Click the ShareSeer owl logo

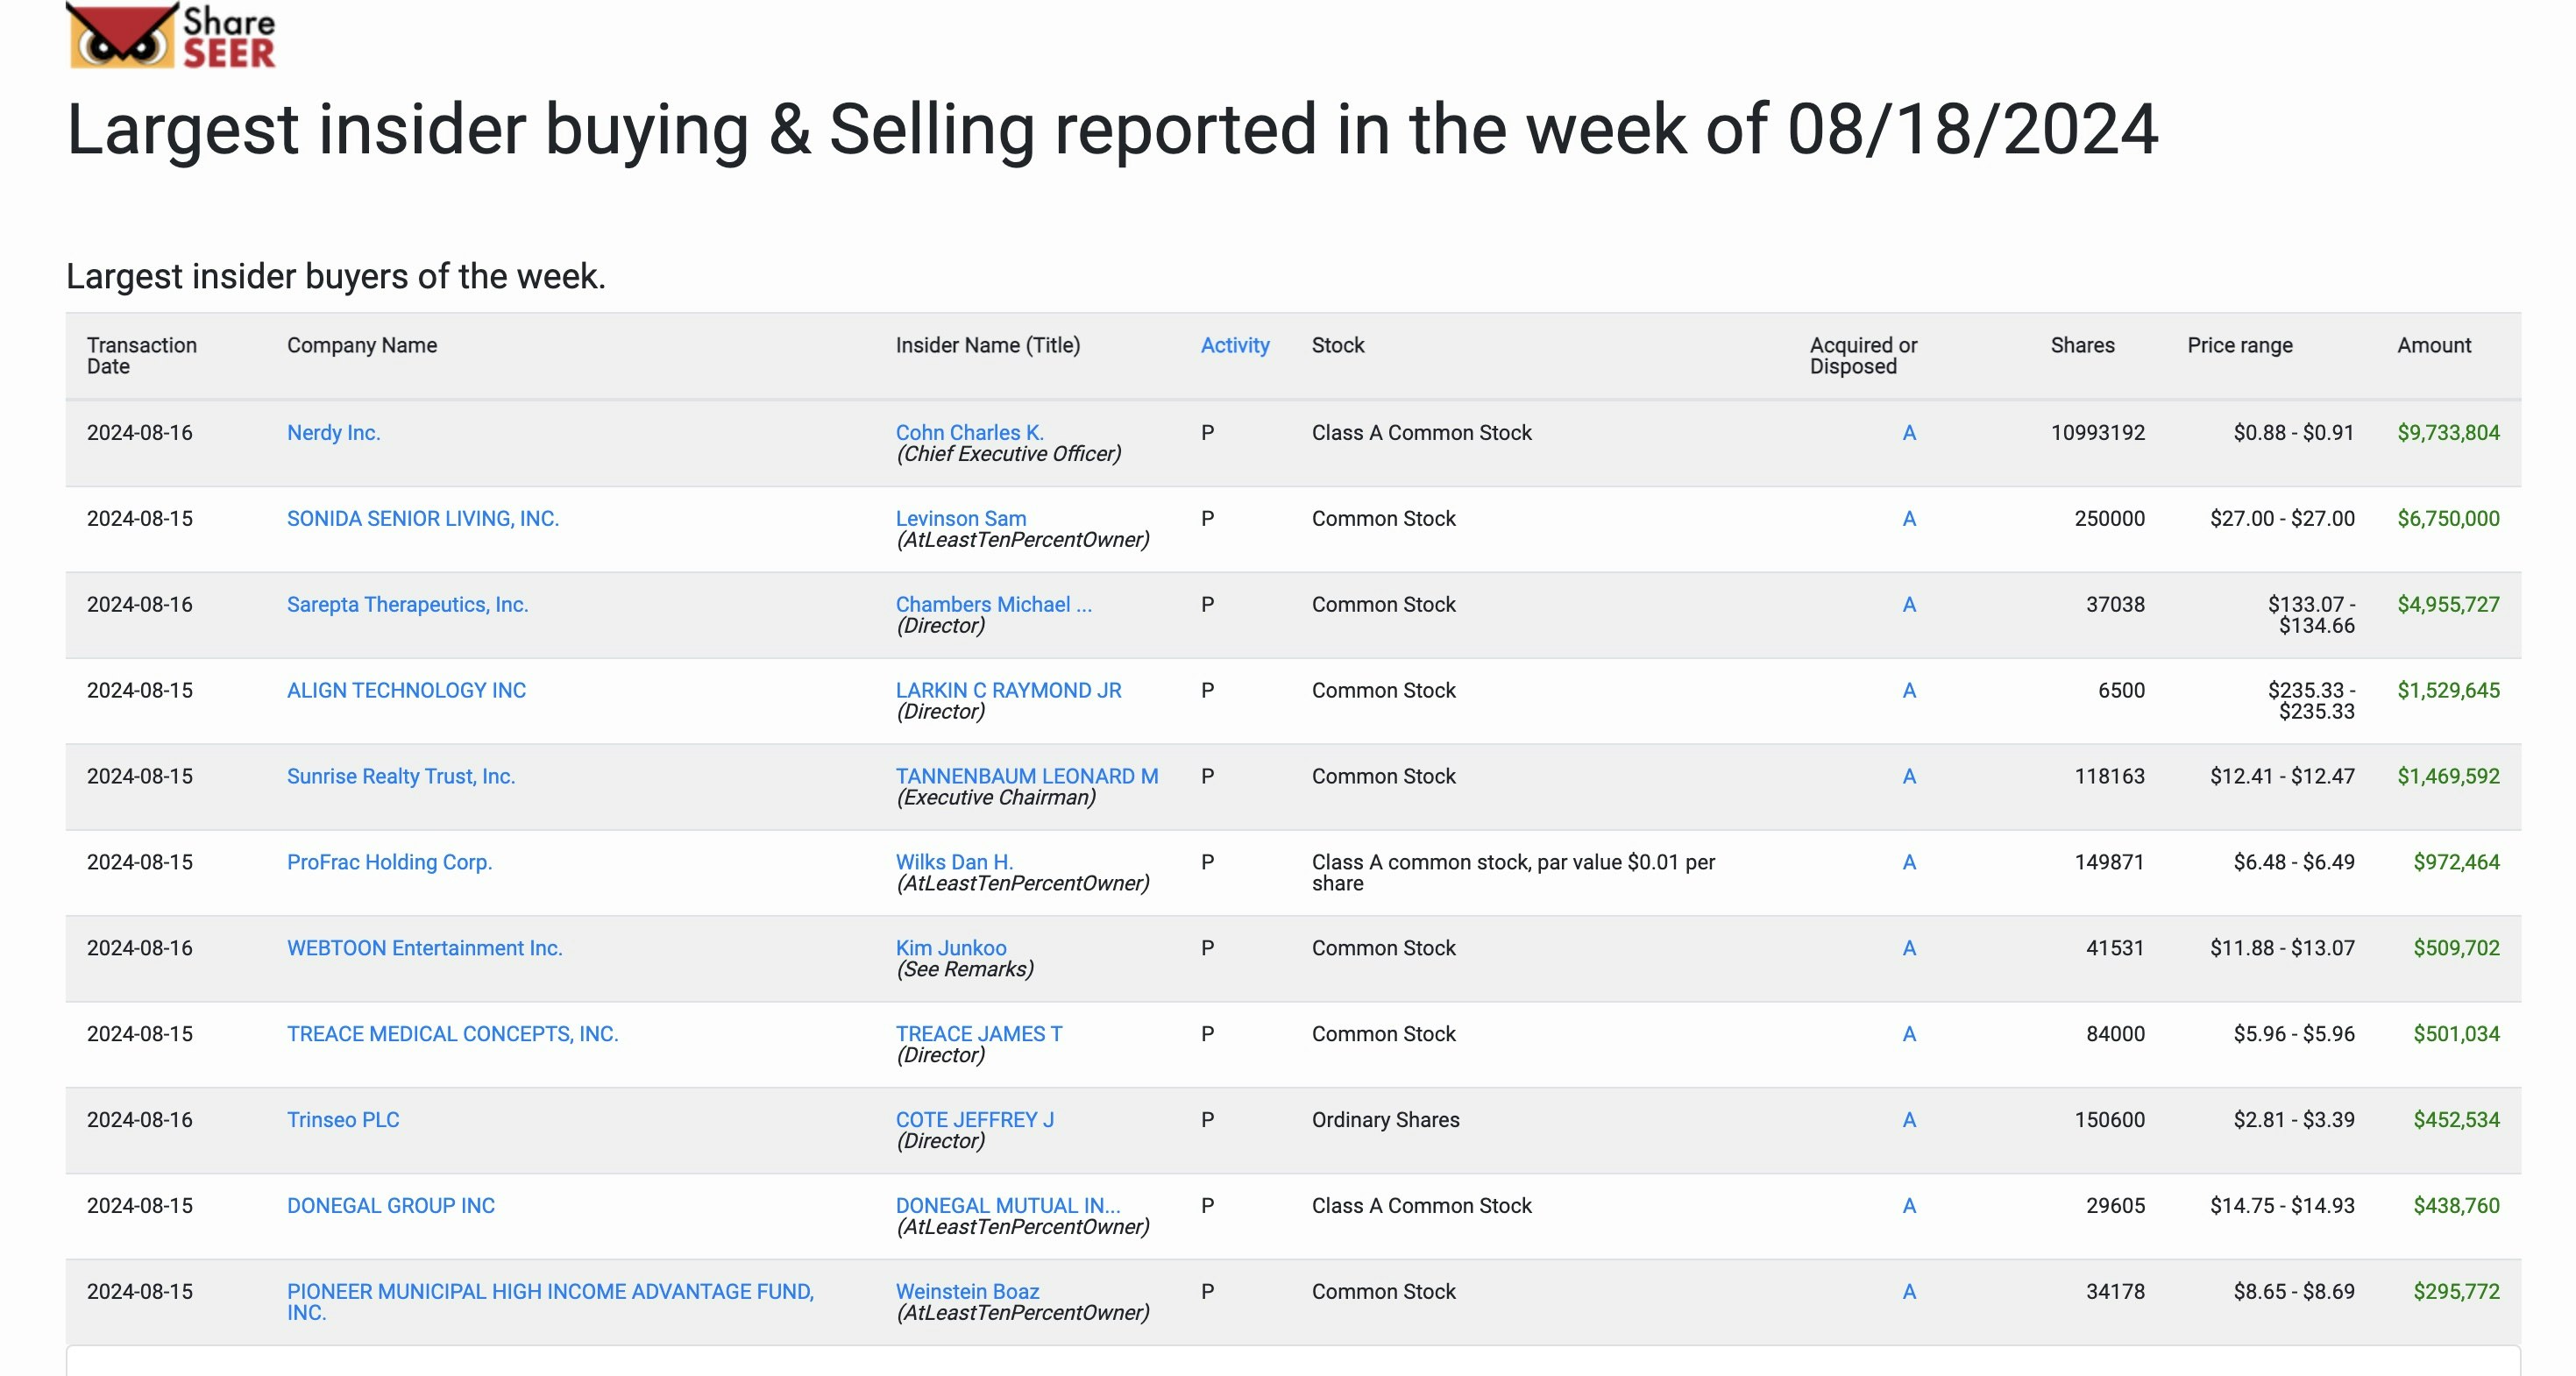coord(171,35)
